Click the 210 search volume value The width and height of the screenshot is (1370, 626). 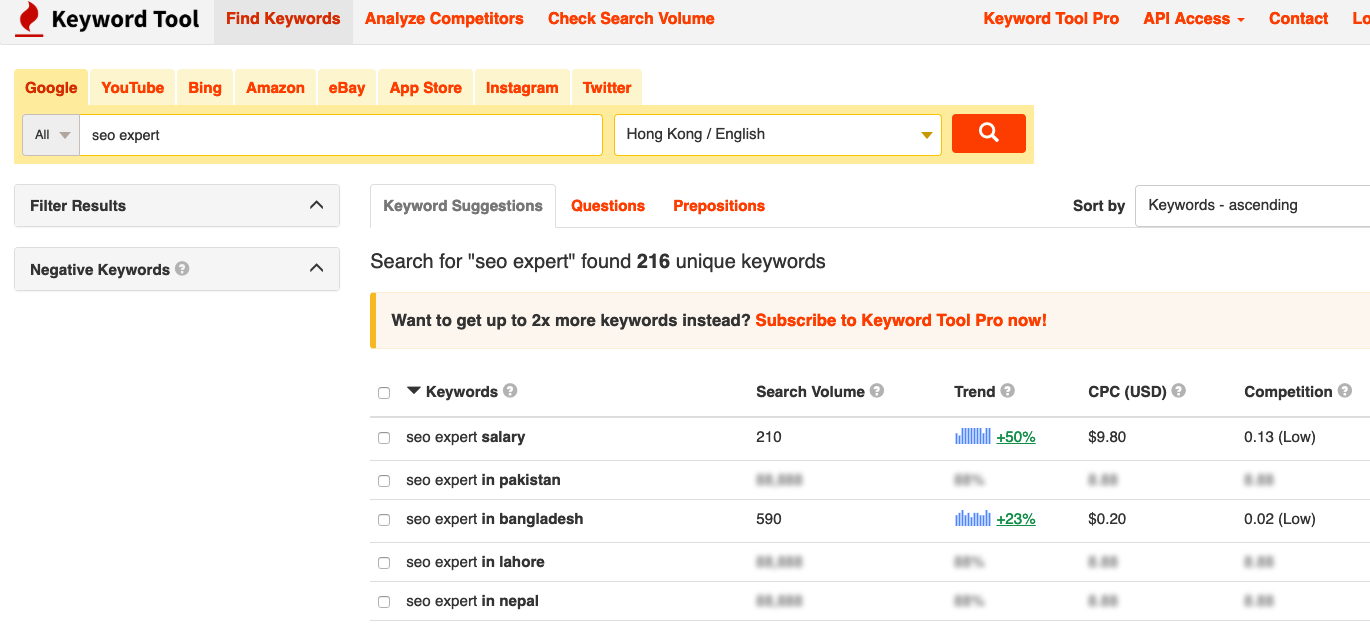pos(769,437)
